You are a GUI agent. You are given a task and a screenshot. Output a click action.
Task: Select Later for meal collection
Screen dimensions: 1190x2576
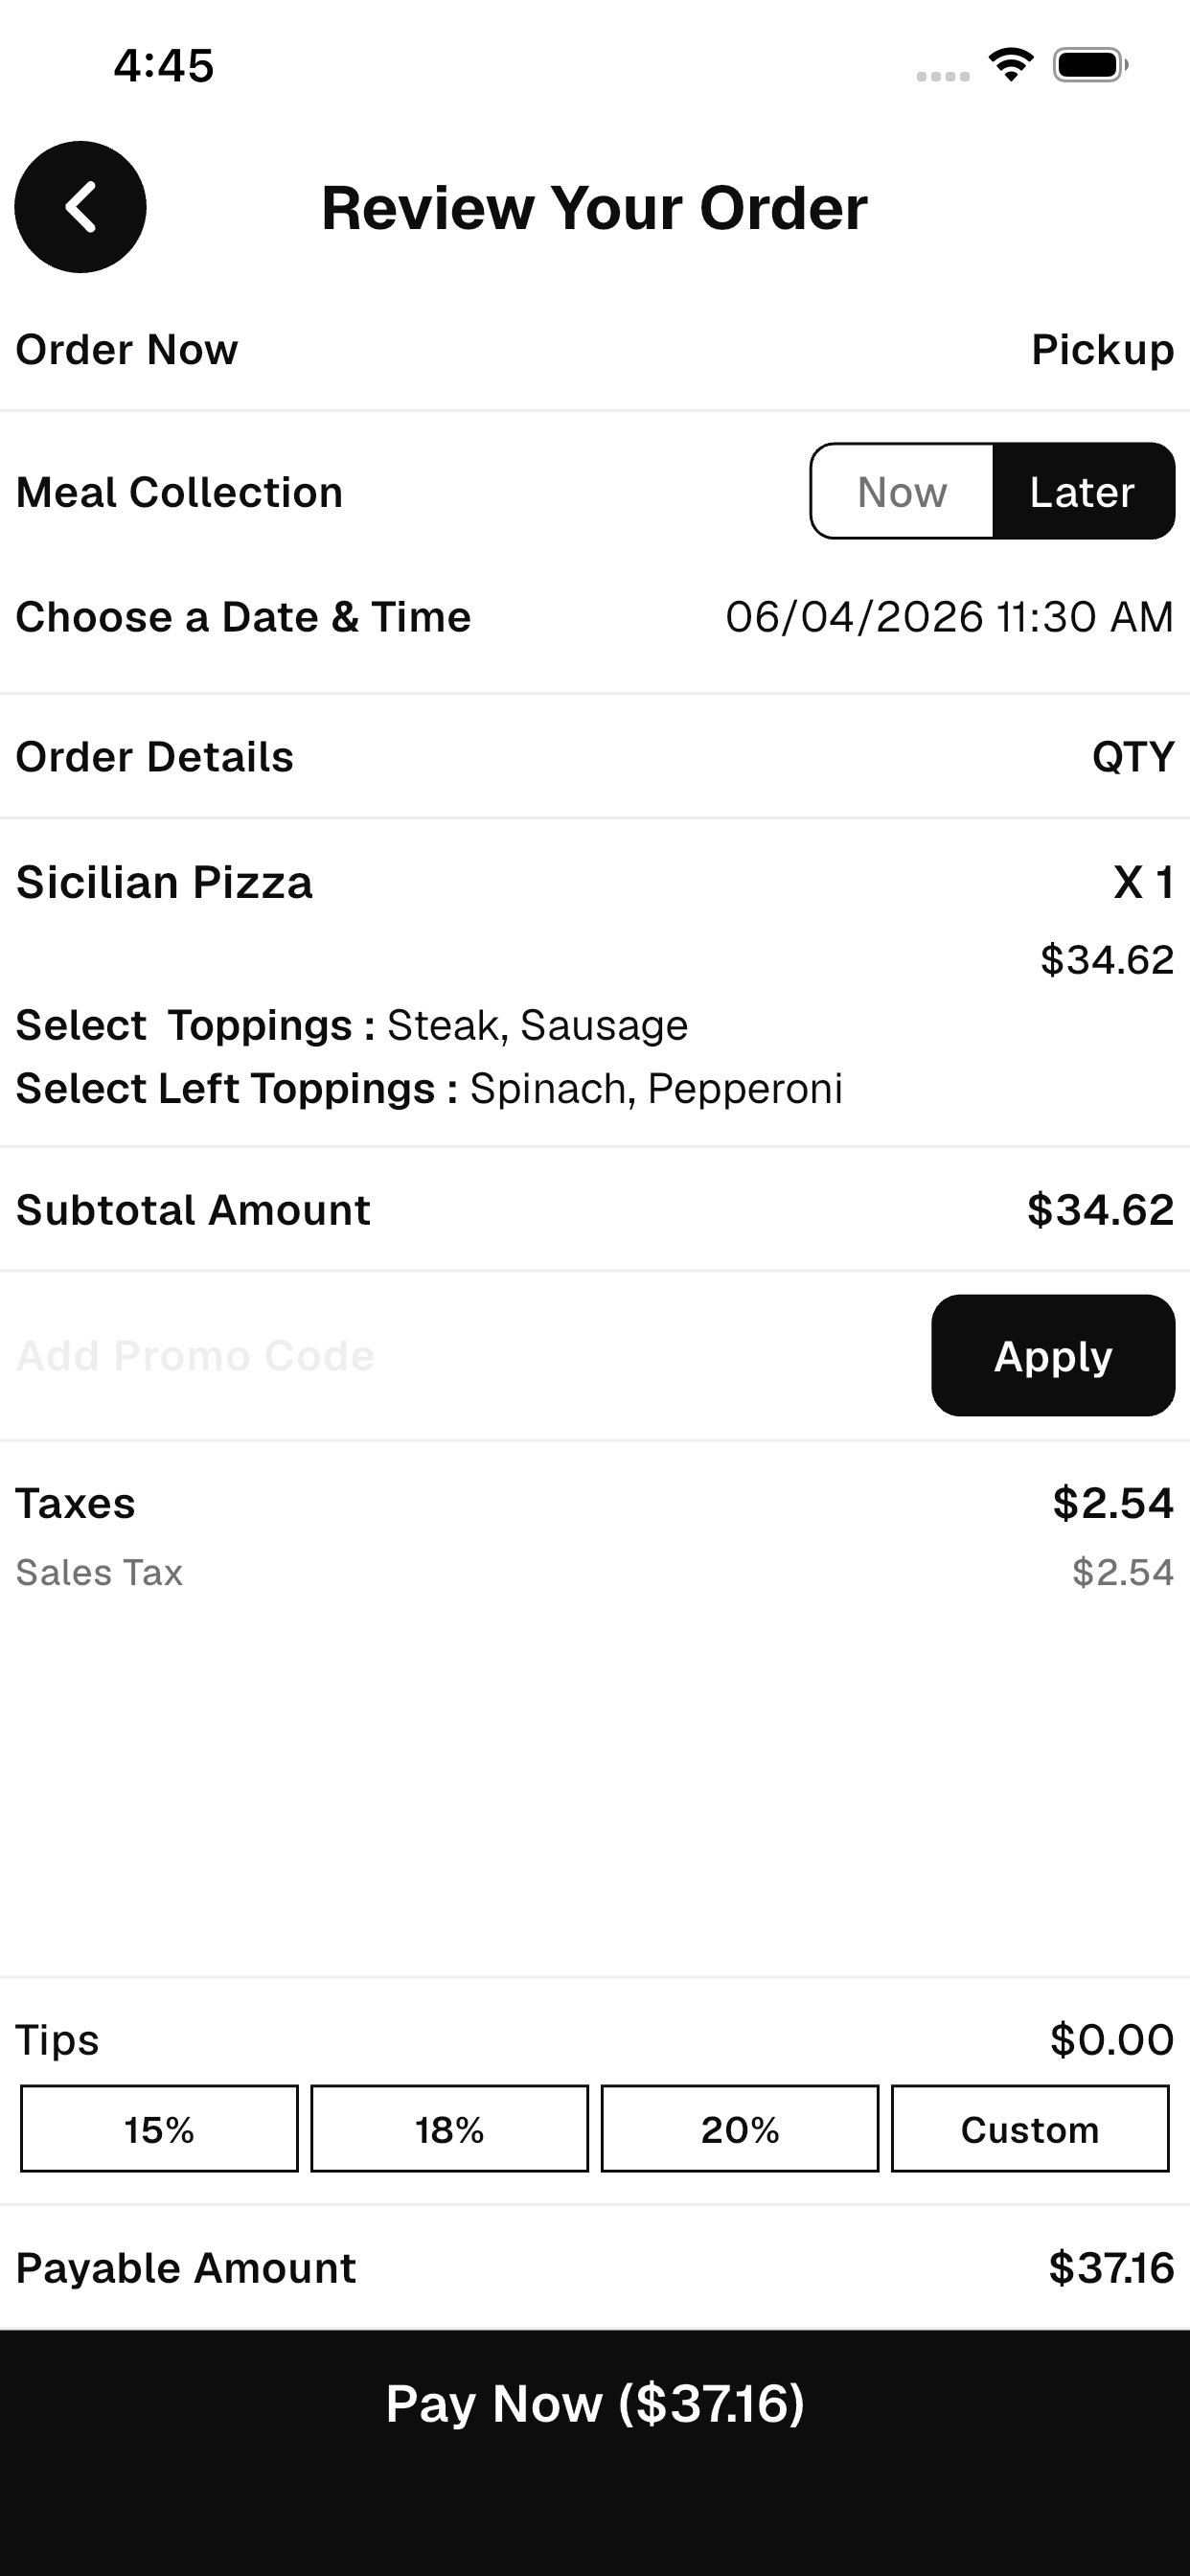(1083, 492)
